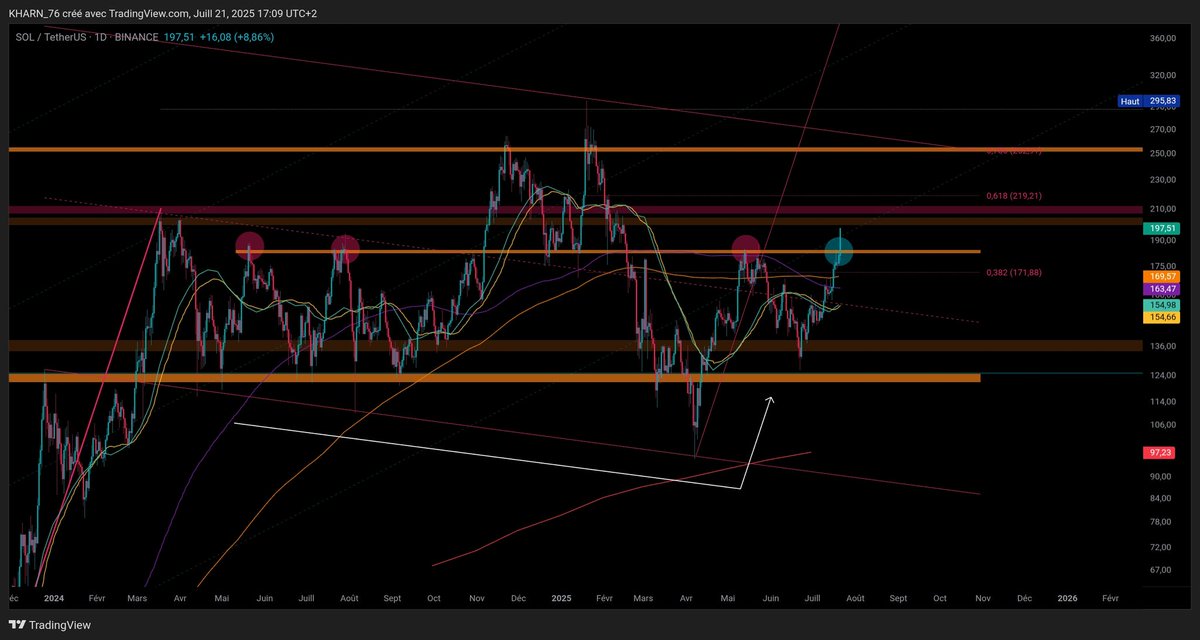1200x640 pixels.
Task: Click the 210,00 price axis label
Action: [x=1162, y=209]
